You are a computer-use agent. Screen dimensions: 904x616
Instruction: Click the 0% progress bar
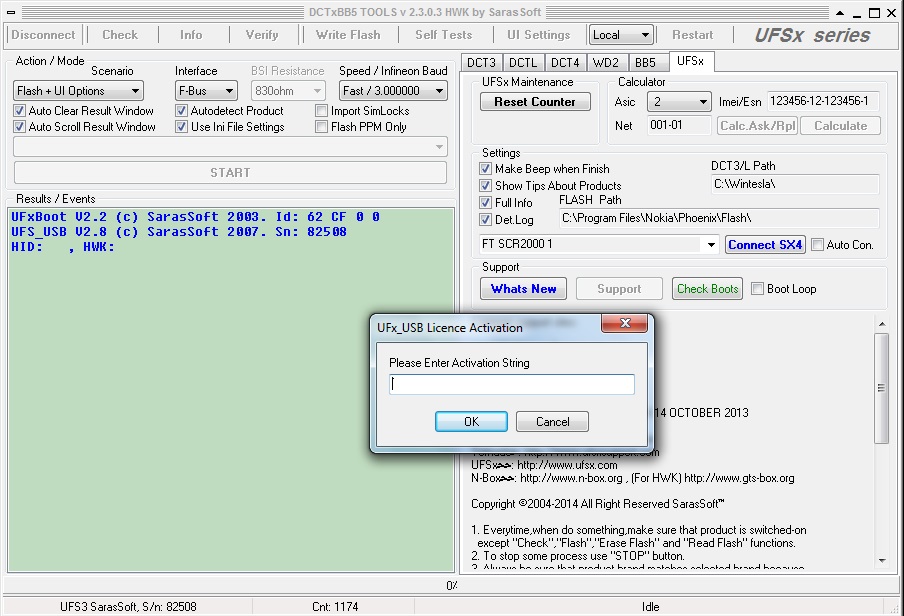pos(451,585)
